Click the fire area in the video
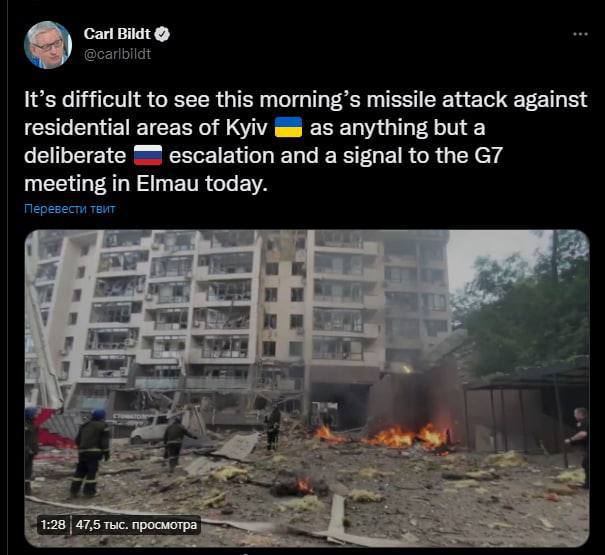Image resolution: width=605 pixels, height=555 pixels. tap(401, 436)
